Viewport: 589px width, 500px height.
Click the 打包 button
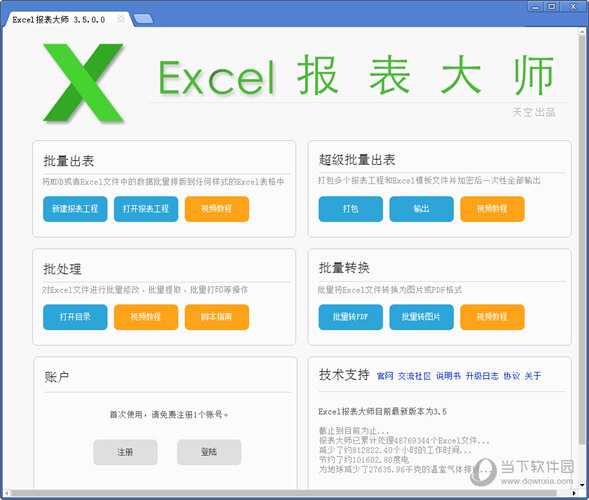pos(350,209)
